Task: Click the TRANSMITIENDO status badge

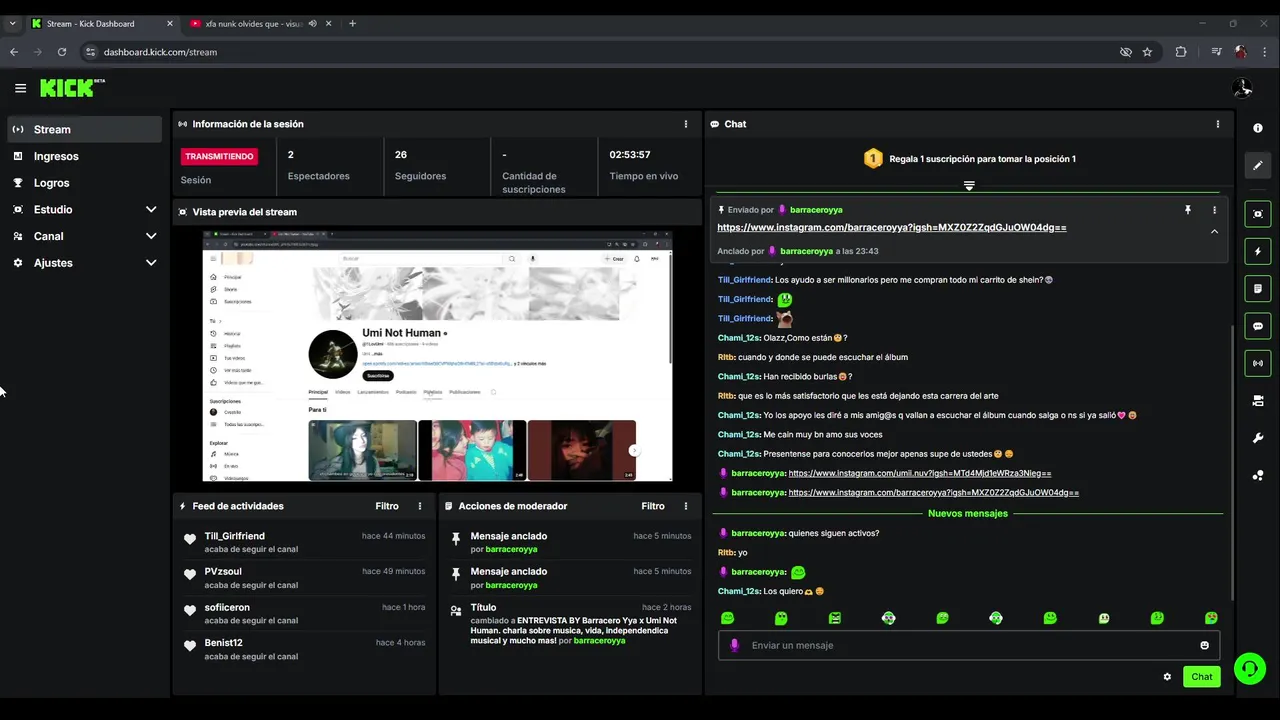Action: [x=219, y=156]
